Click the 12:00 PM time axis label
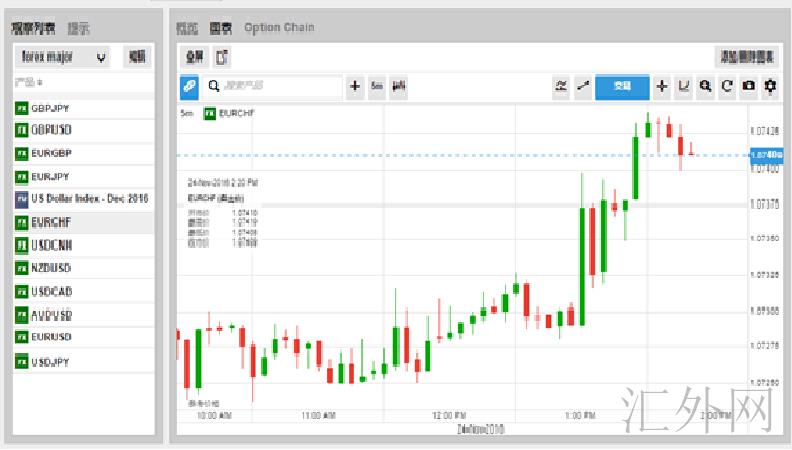 [449, 415]
